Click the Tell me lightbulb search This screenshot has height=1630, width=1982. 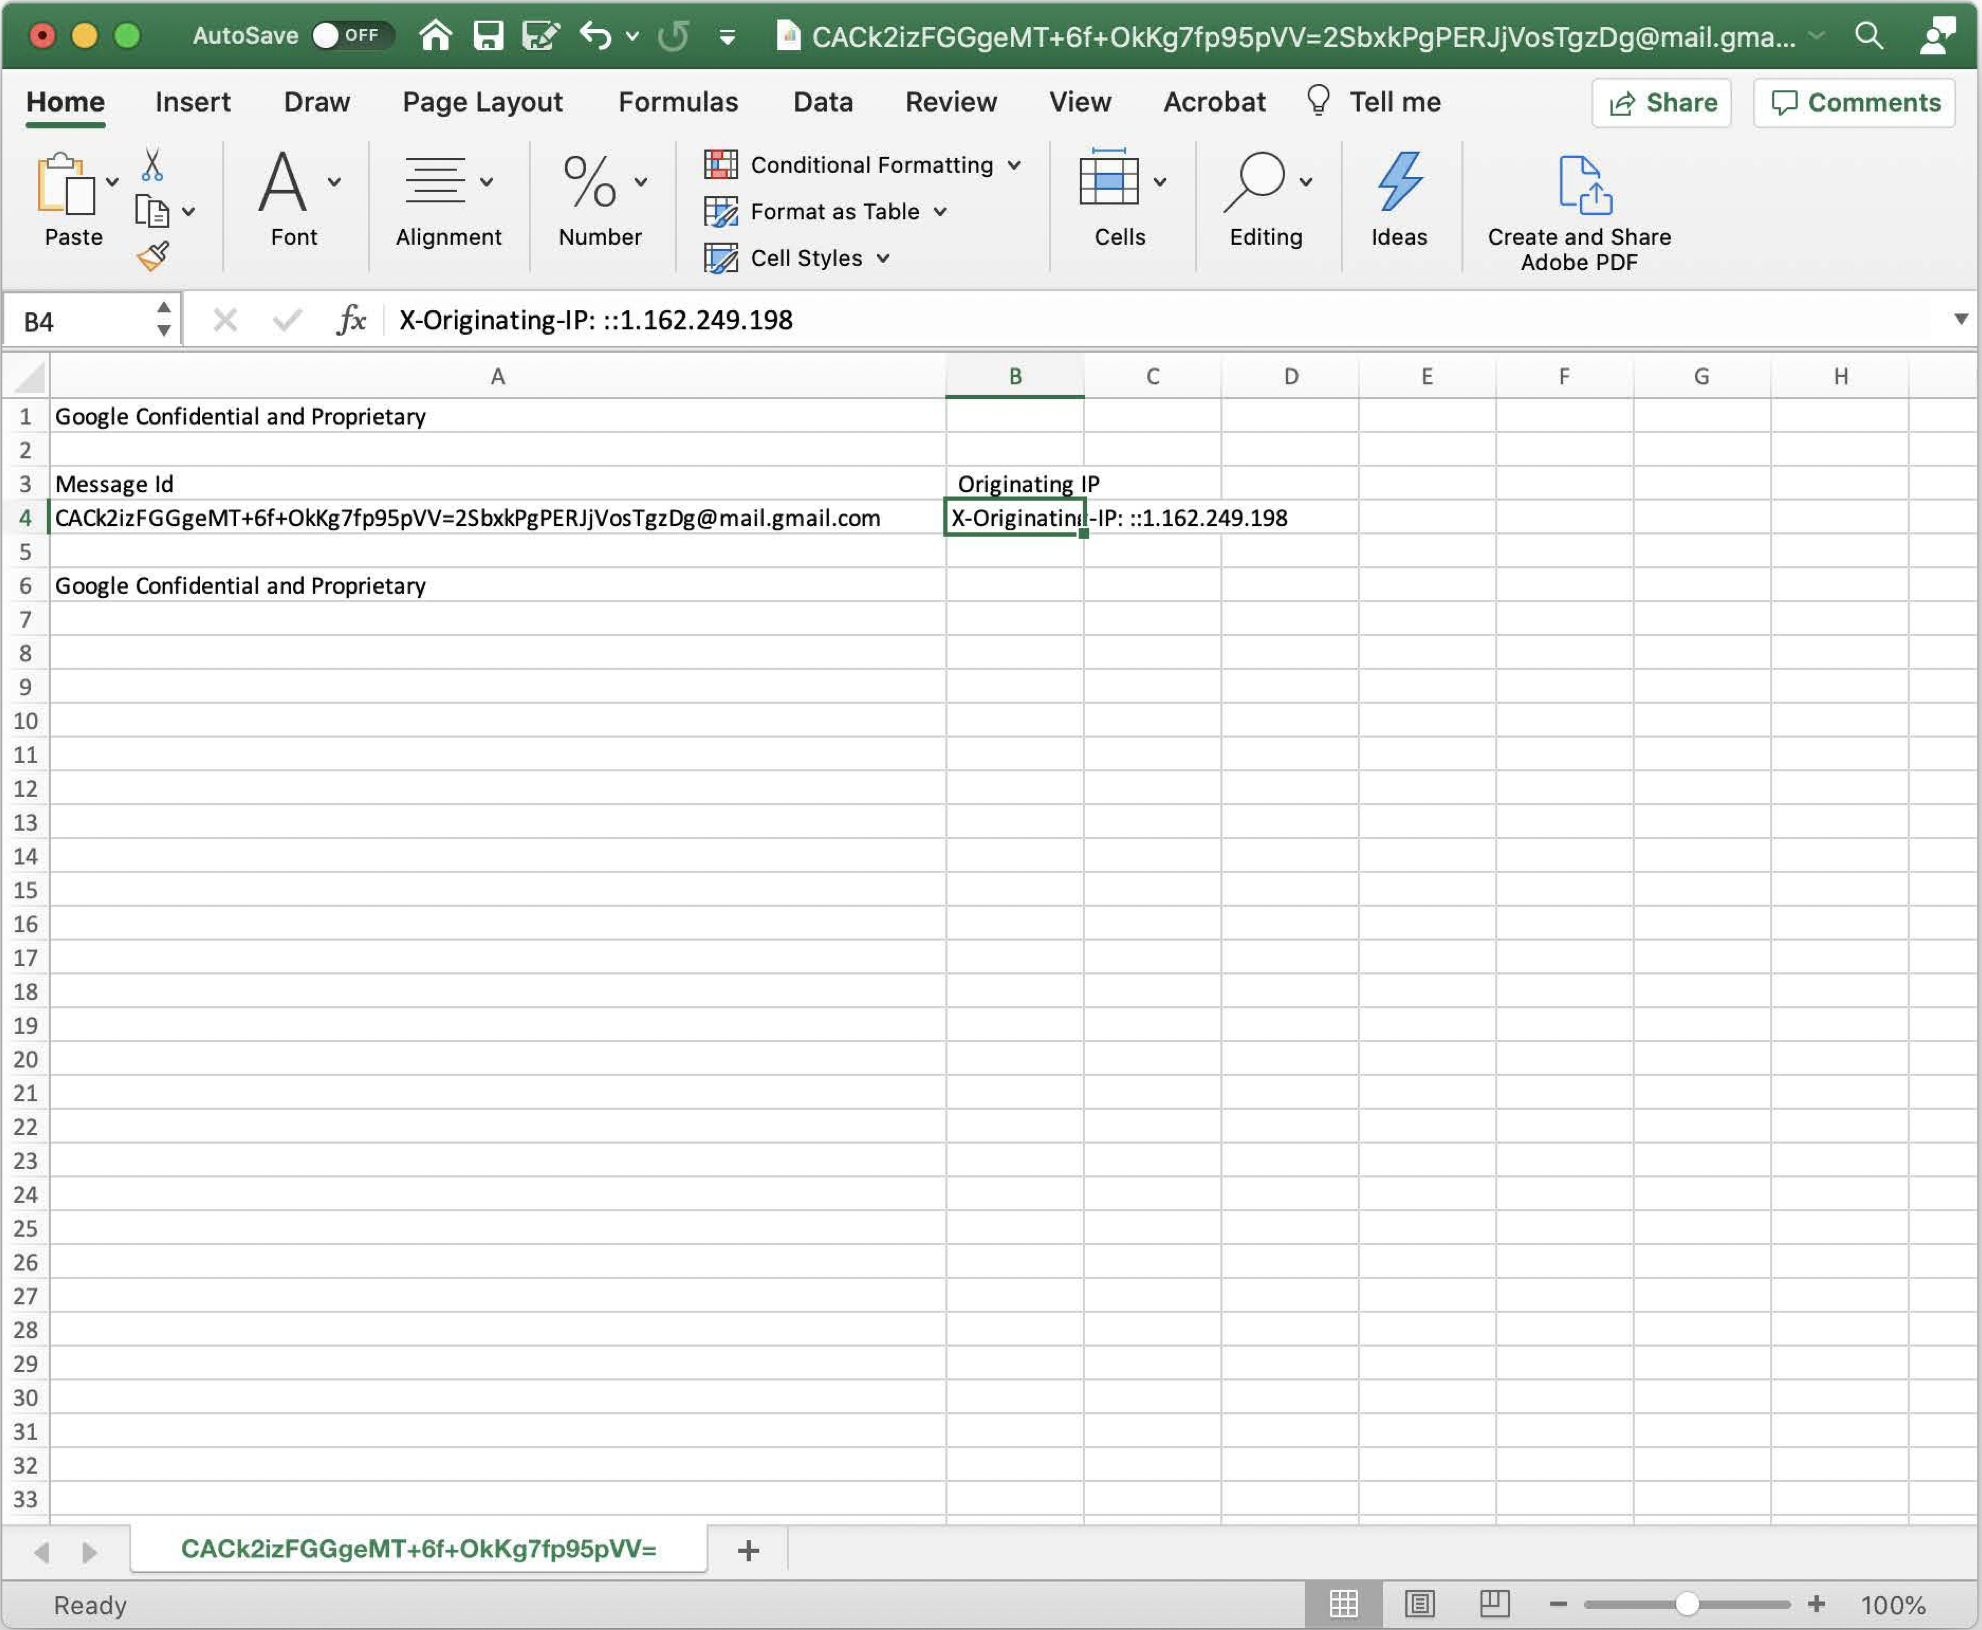1374,102
